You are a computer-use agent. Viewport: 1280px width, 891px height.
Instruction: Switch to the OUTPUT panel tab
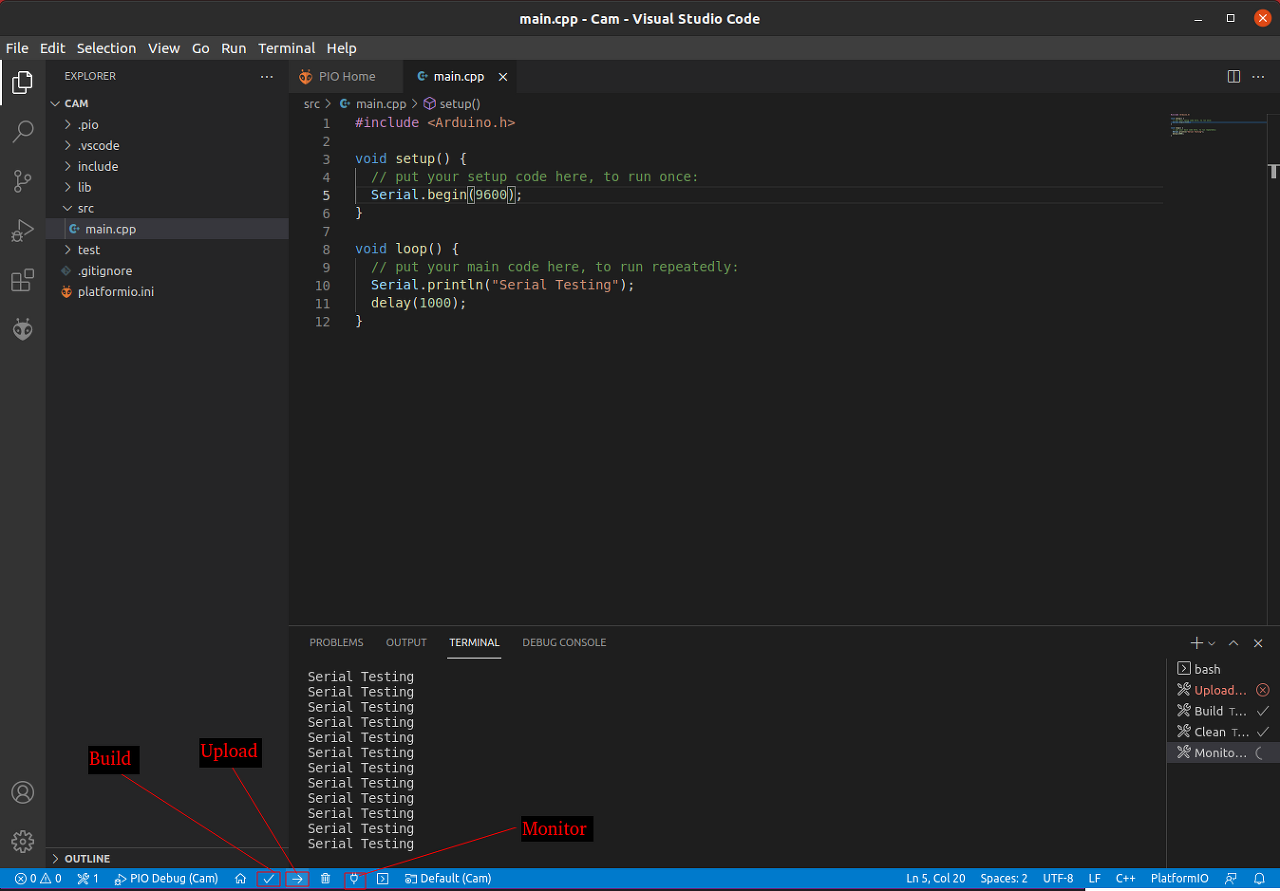coord(406,642)
